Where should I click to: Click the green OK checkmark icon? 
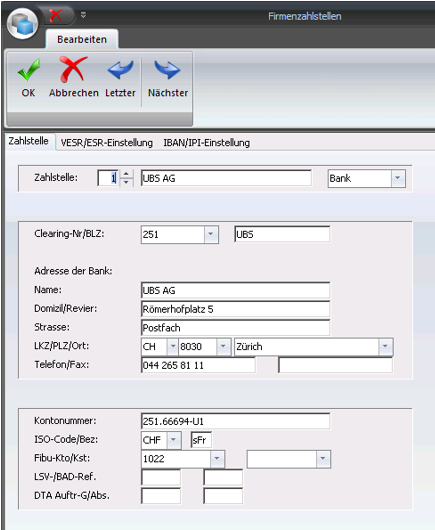[x=29, y=70]
